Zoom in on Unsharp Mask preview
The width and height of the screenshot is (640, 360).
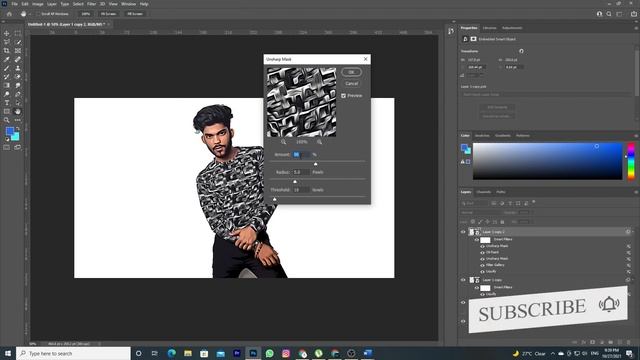click(x=319, y=142)
